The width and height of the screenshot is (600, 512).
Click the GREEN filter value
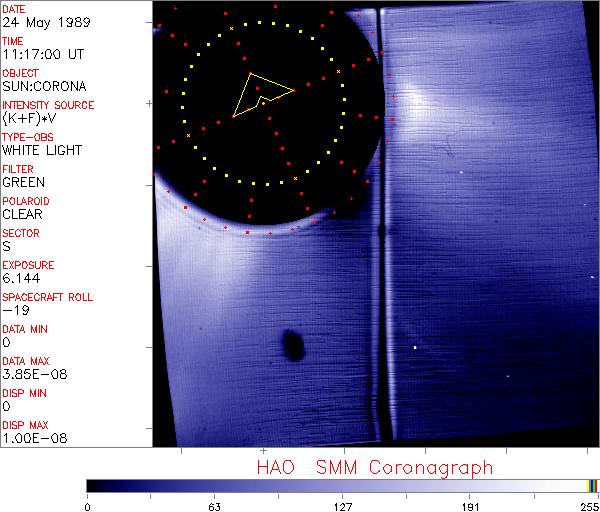pyautogui.click(x=23, y=182)
